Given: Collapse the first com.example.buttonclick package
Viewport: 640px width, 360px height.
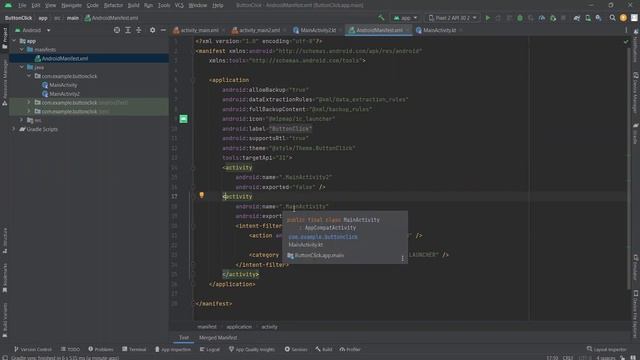Looking at the screenshot, I should pos(29,76).
